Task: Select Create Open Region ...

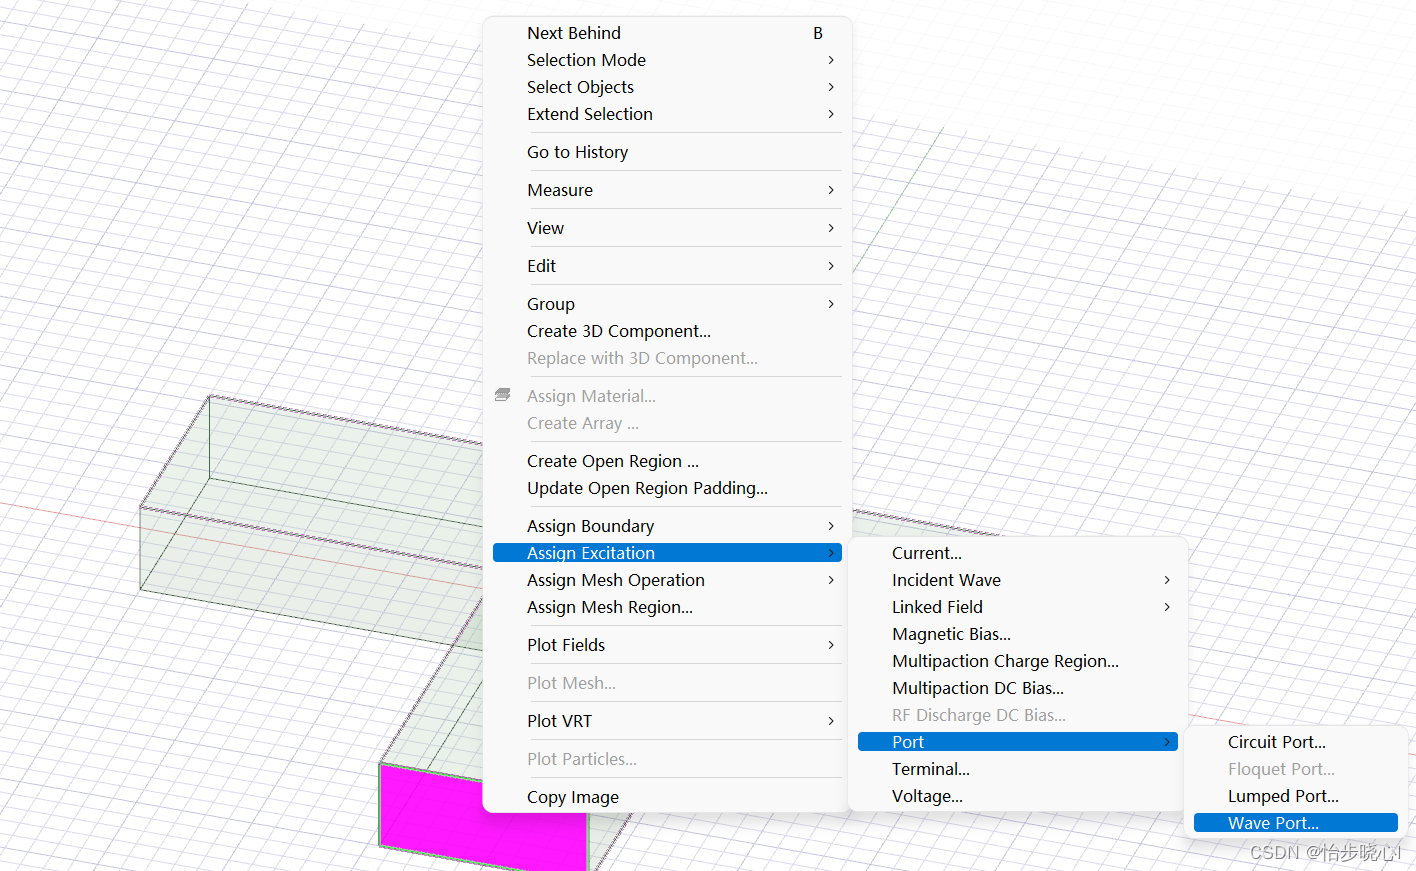Action: click(x=667, y=461)
